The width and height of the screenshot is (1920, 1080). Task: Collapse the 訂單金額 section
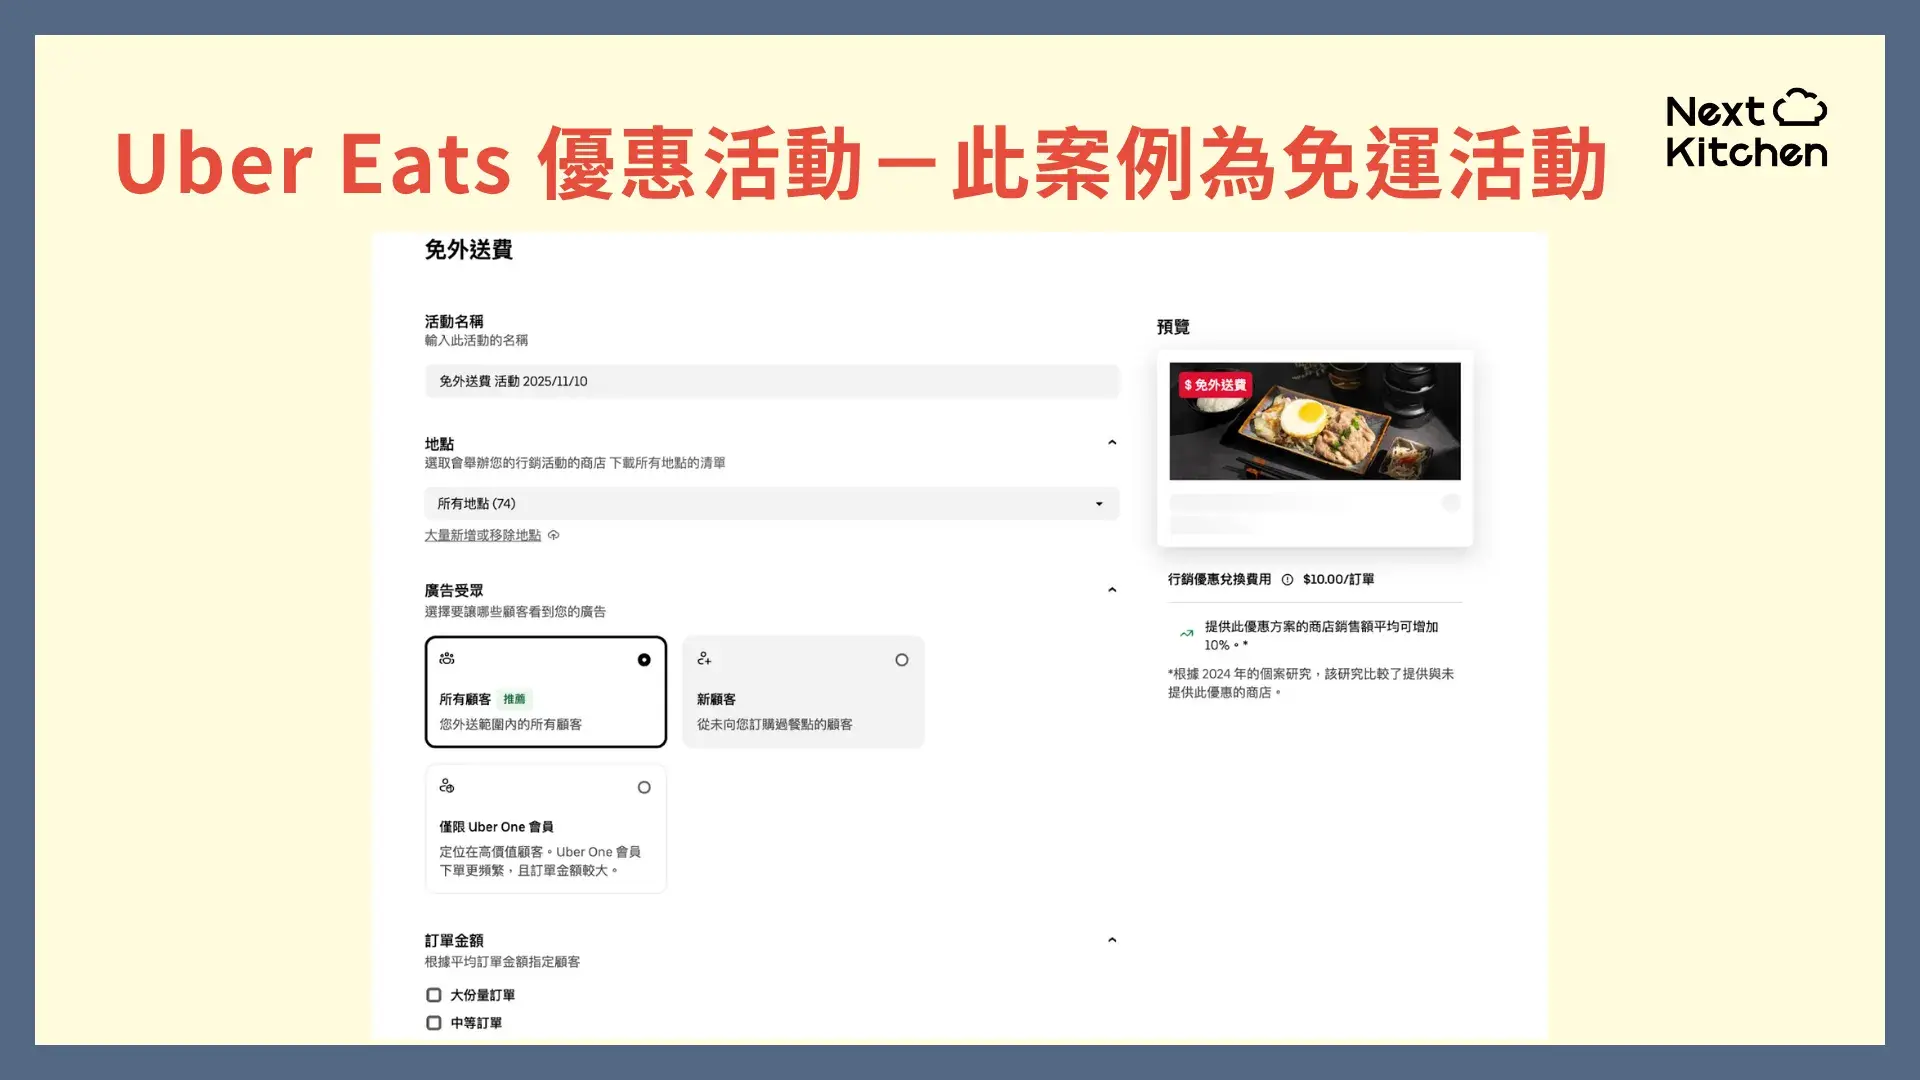coord(1112,939)
